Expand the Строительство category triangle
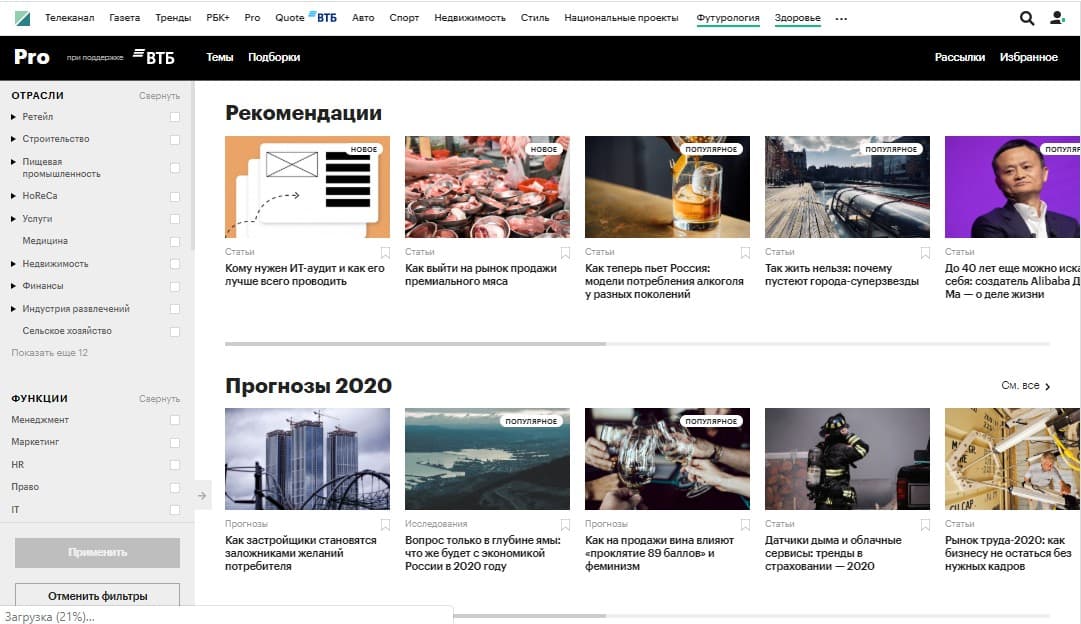1081x624 pixels. point(13,139)
